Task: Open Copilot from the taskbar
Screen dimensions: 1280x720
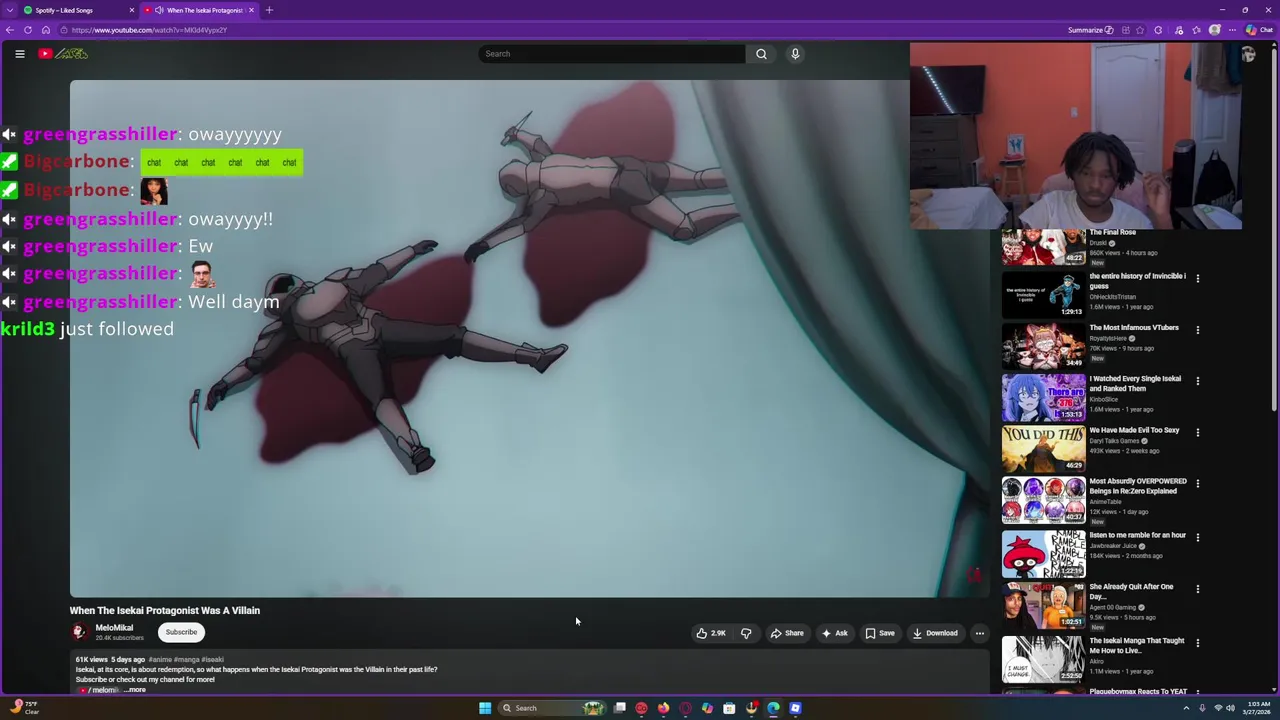Action: coord(707,708)
